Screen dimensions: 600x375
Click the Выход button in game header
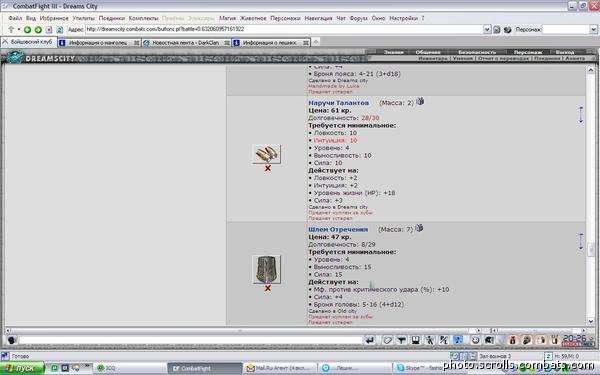coord(565,52)
